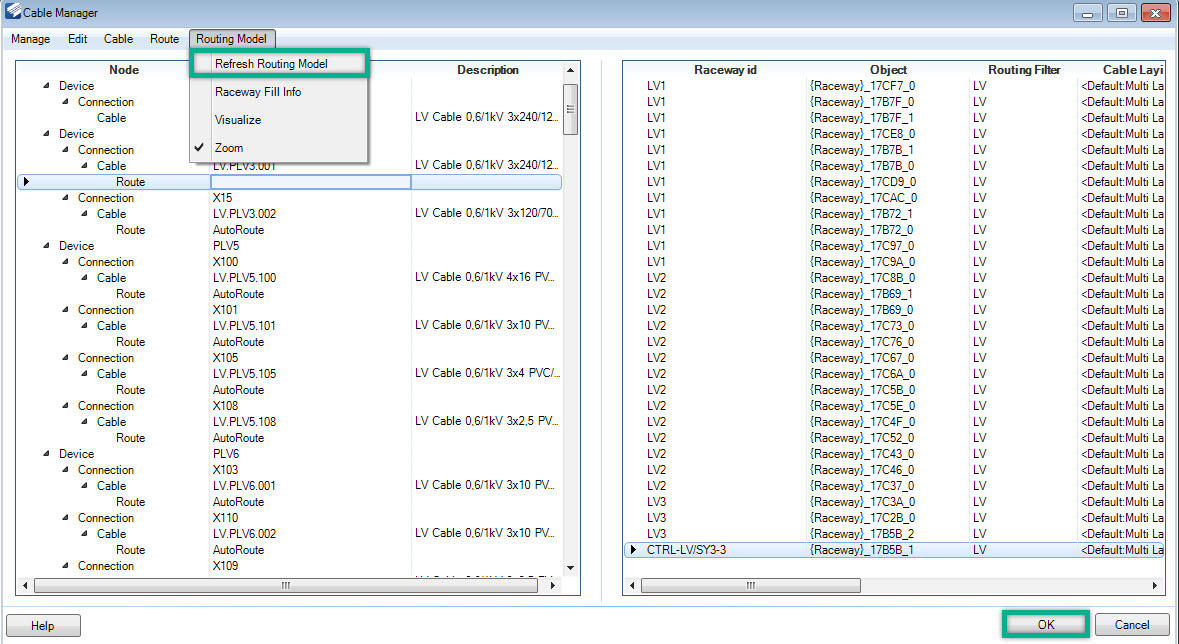Select AutoRoute under LV.PLV3.002

point(238,230)
